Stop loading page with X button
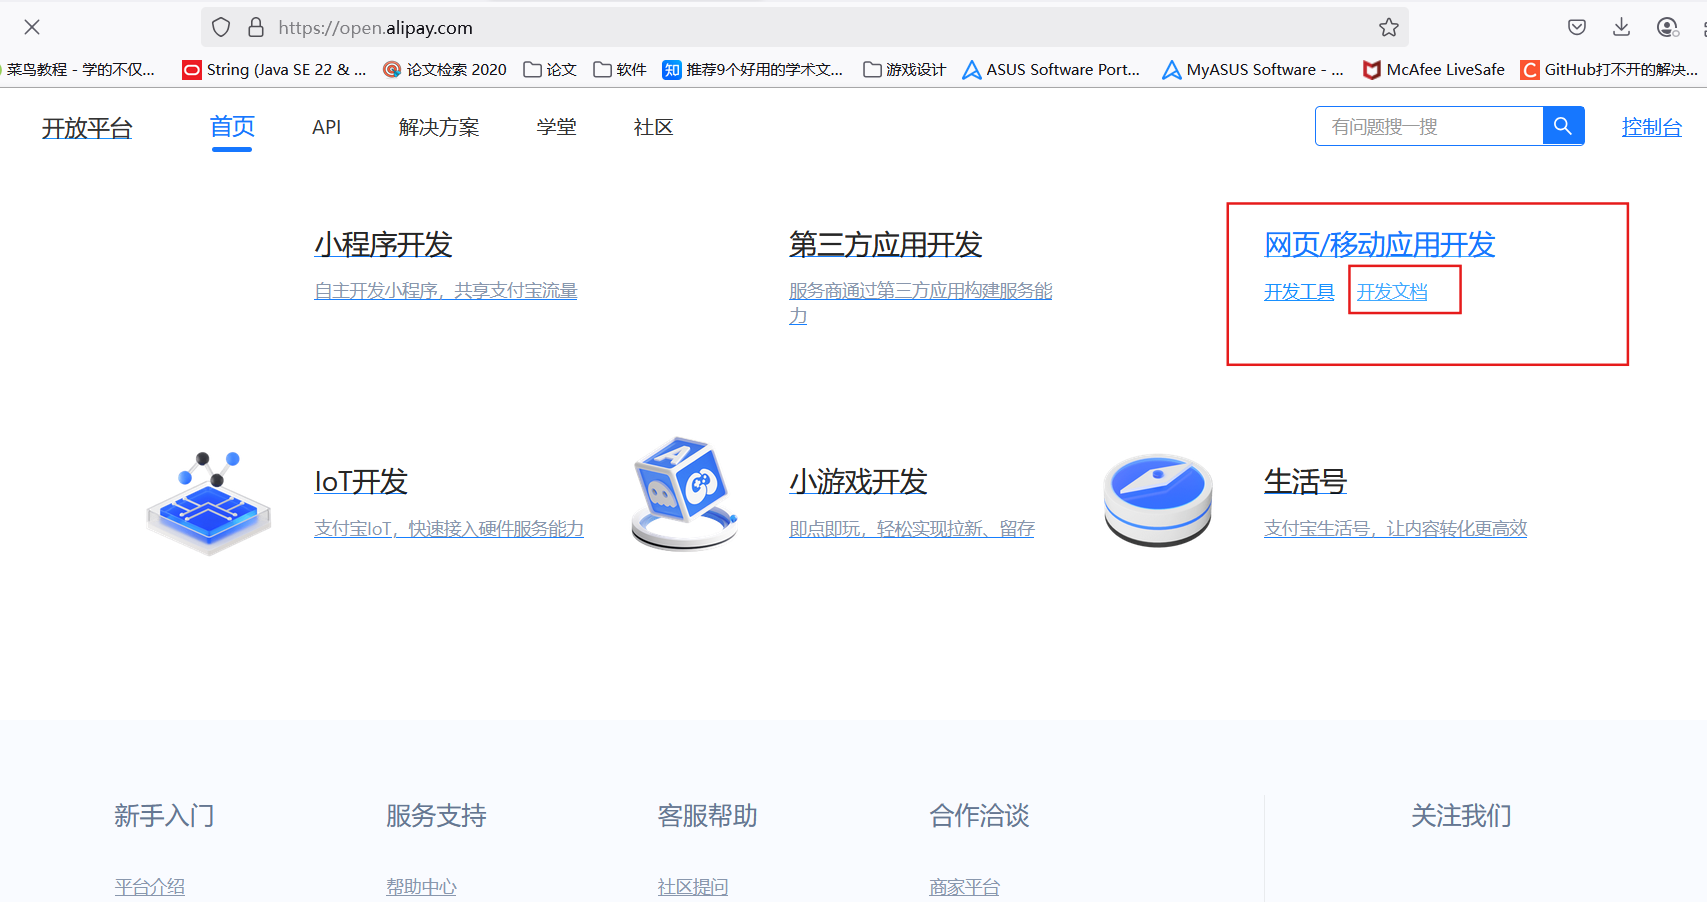 (x=32, y=27)
